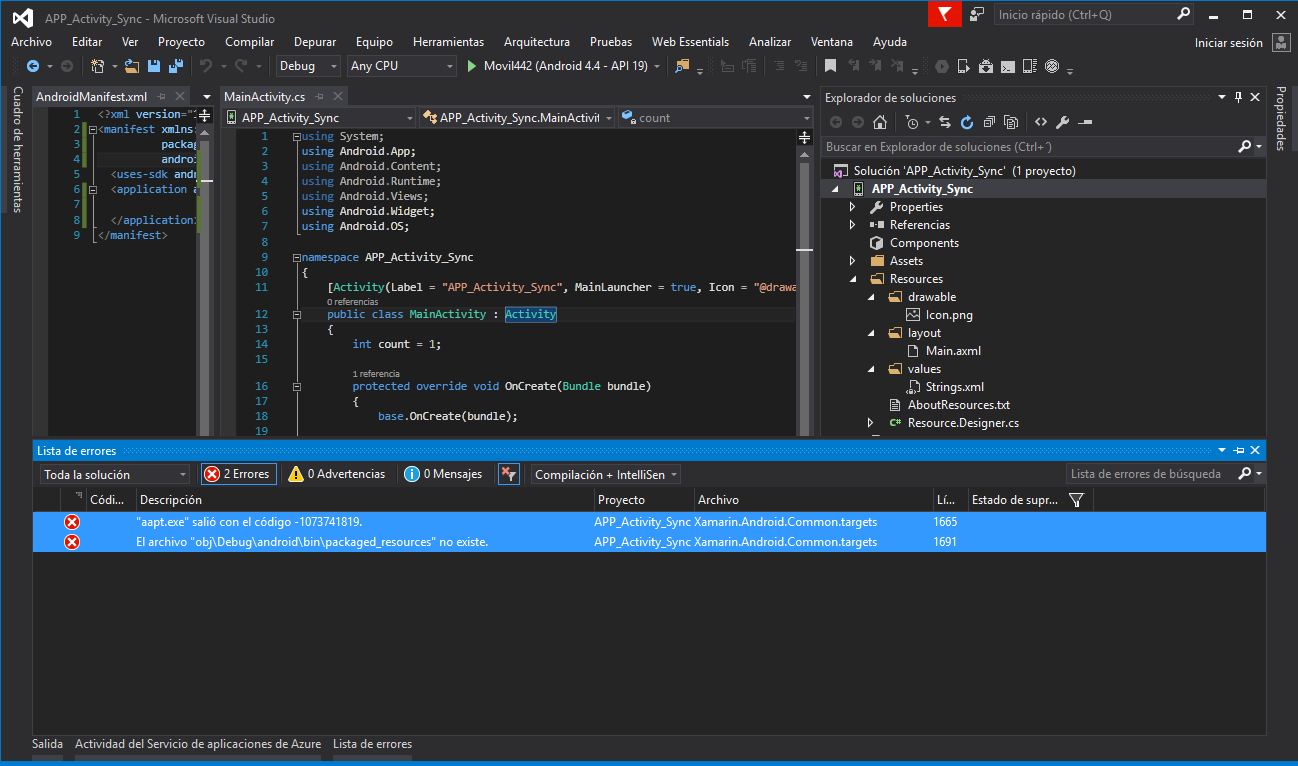
Task: Open the APP_Activity_Sync.MainActivity class dropdown
Action: point(517,118)
